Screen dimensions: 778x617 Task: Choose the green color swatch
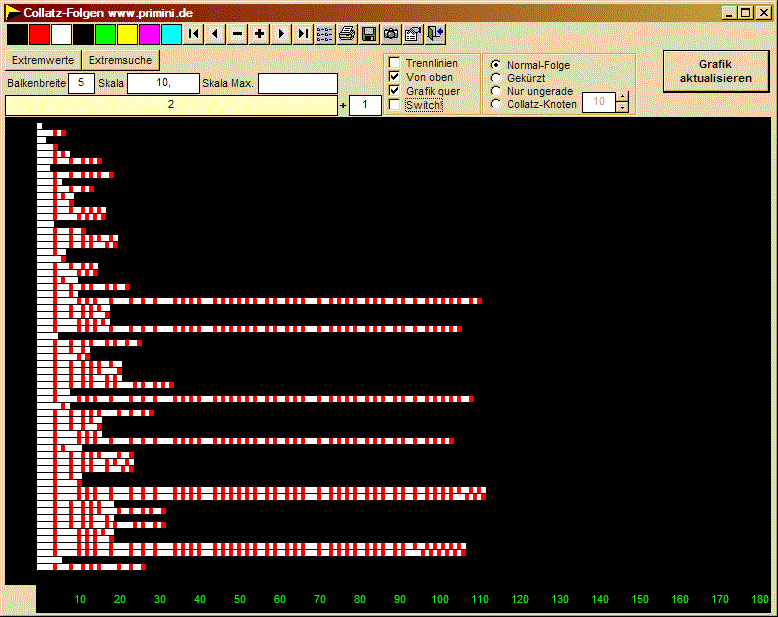coord(105,35)
